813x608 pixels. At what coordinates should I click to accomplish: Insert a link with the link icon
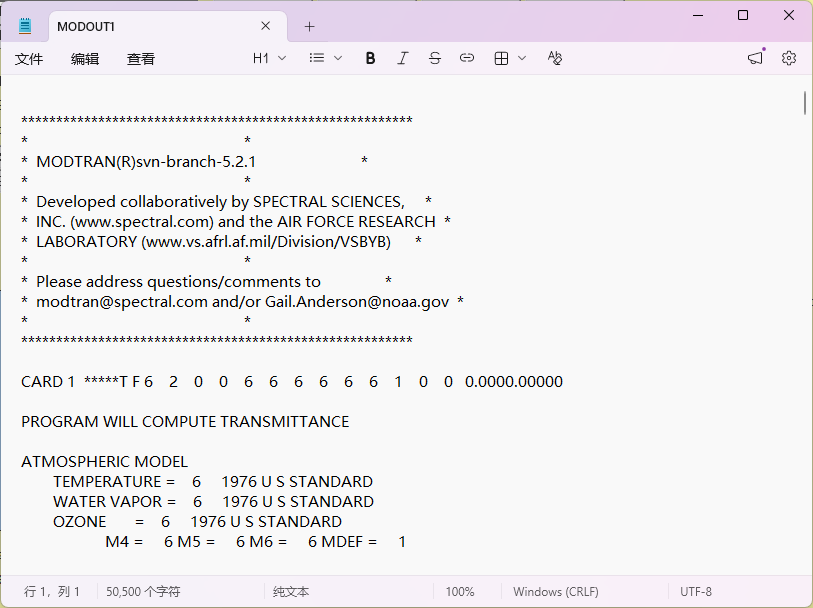pos(467,58)
